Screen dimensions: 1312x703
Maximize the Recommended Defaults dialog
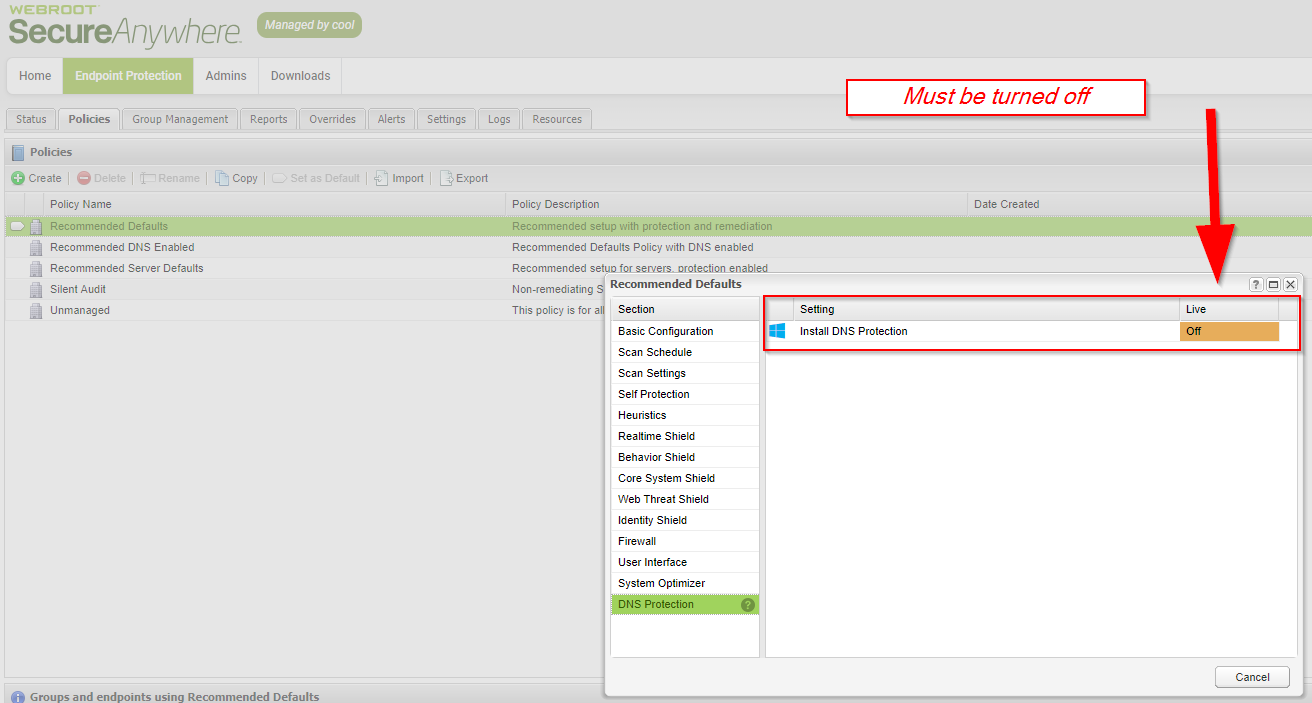pos(1273,285)
